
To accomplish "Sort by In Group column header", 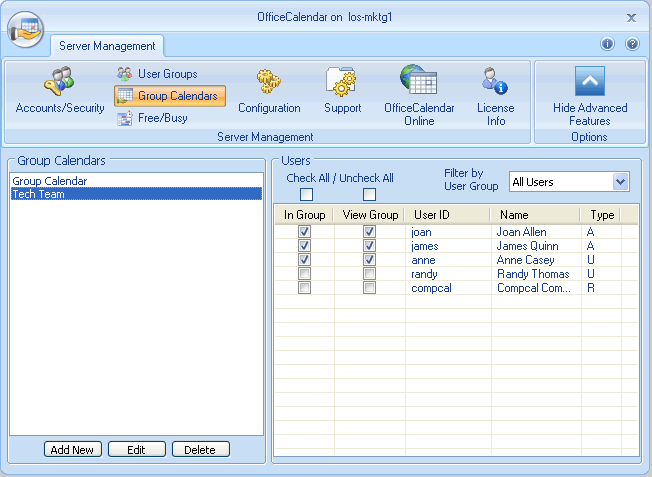I will pyautogui.click(x=304, y=215).
